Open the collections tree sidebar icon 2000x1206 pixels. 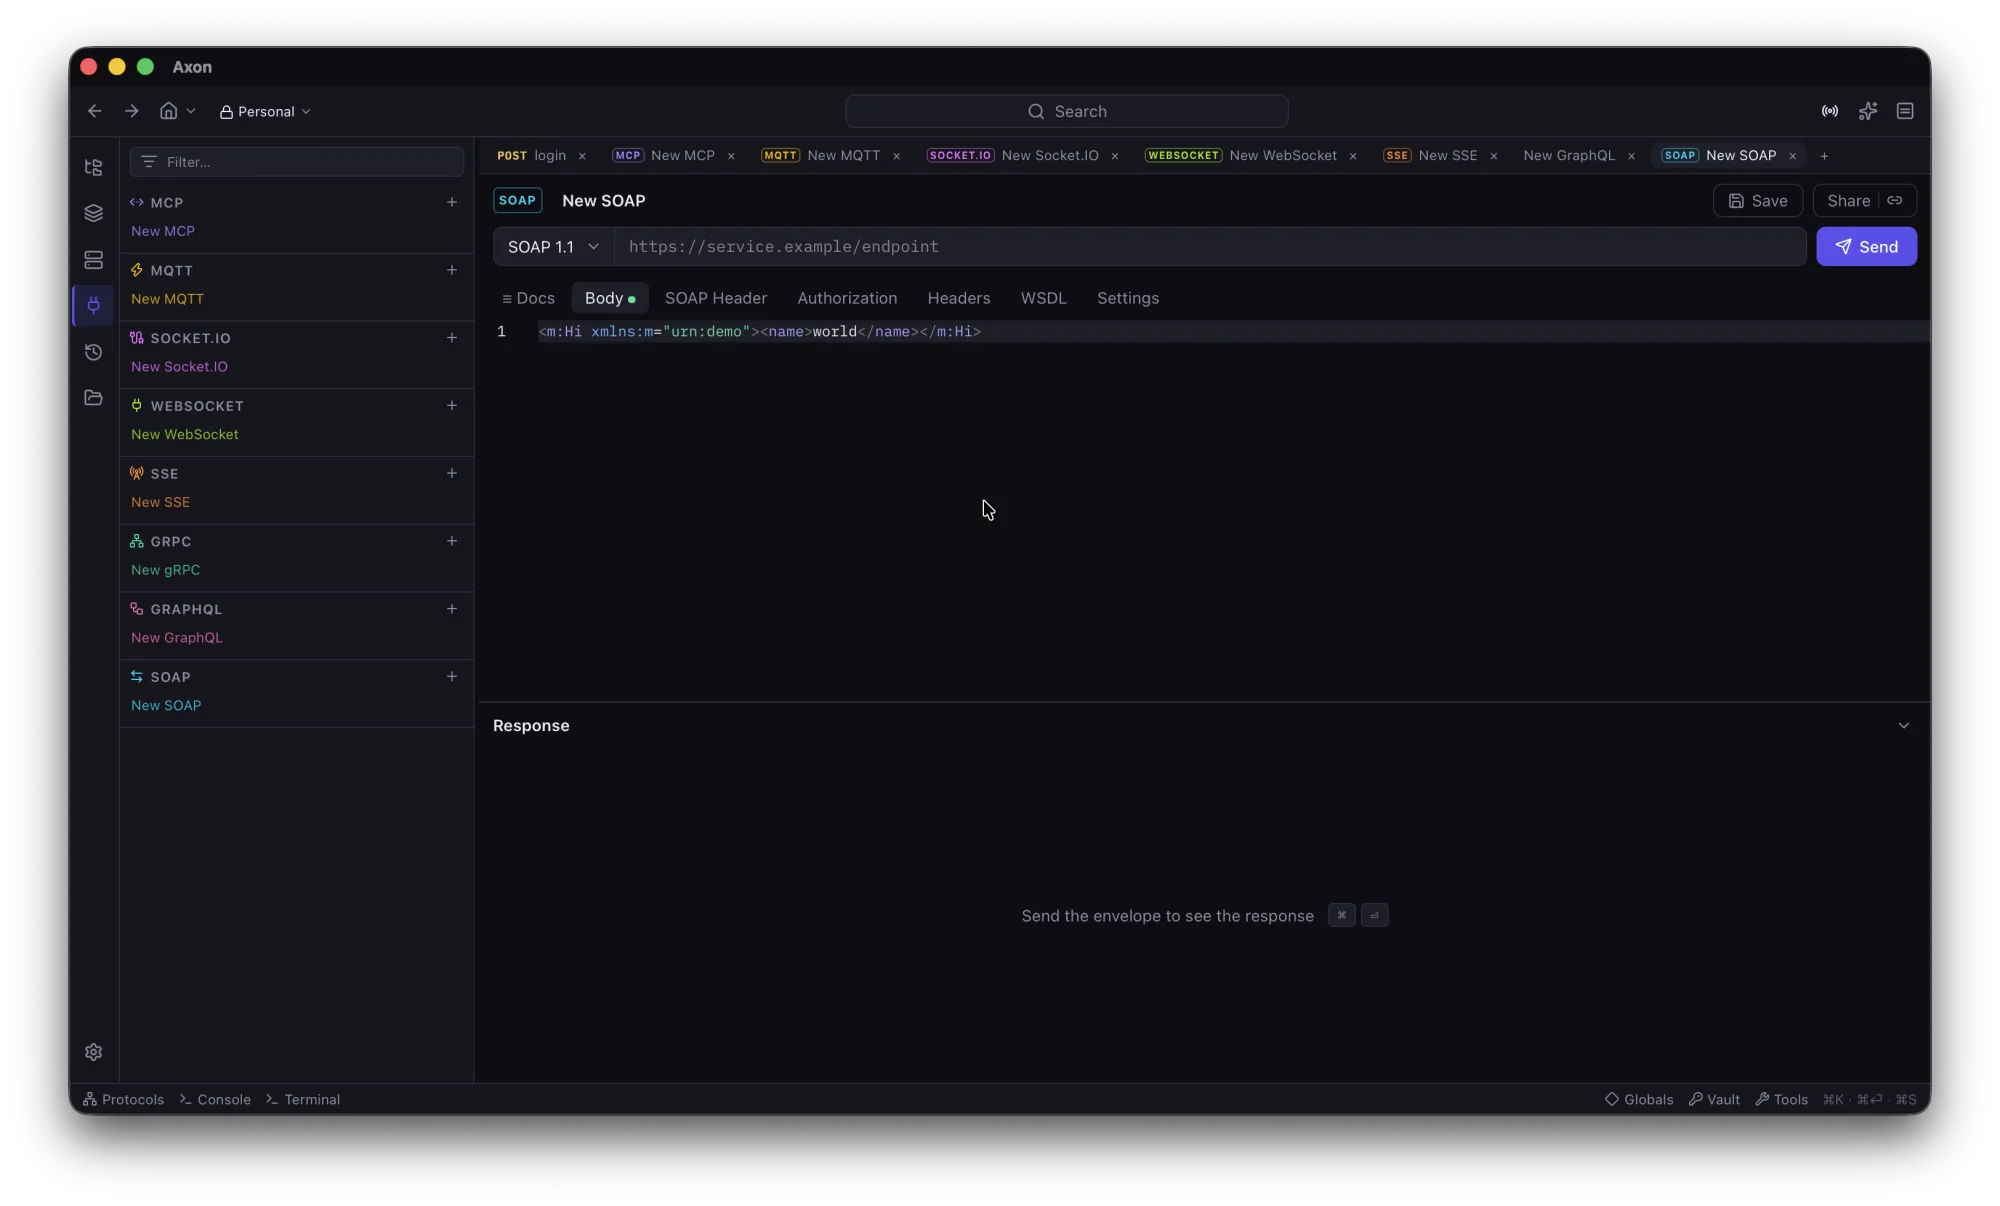(93, 167)
